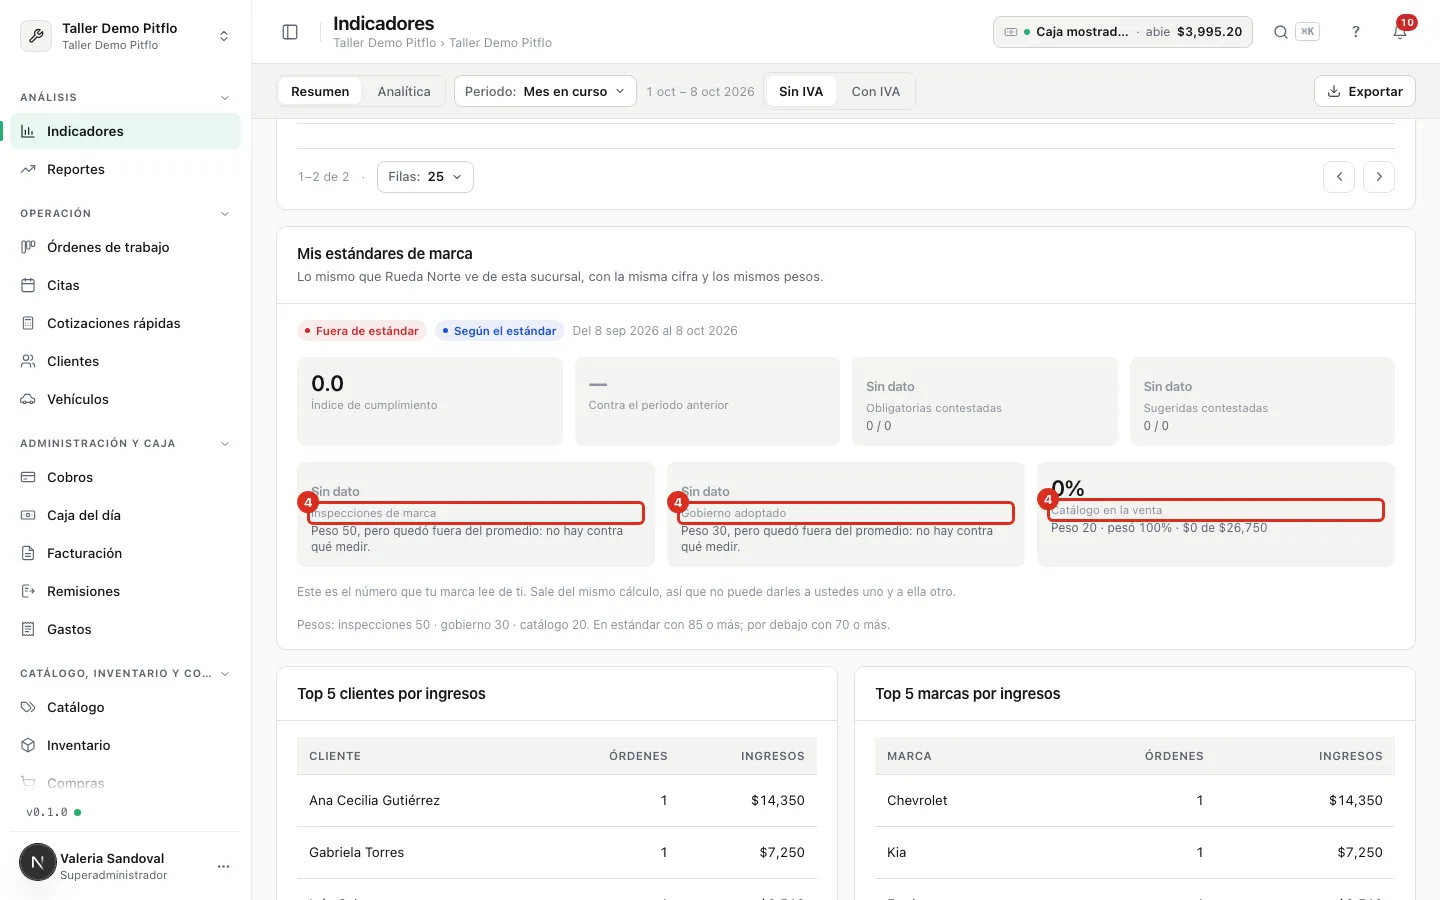Viewport: 1440px width, 900px height.
Task: Click the Órdenes de trabajo icon
Action: click(28, 247)
